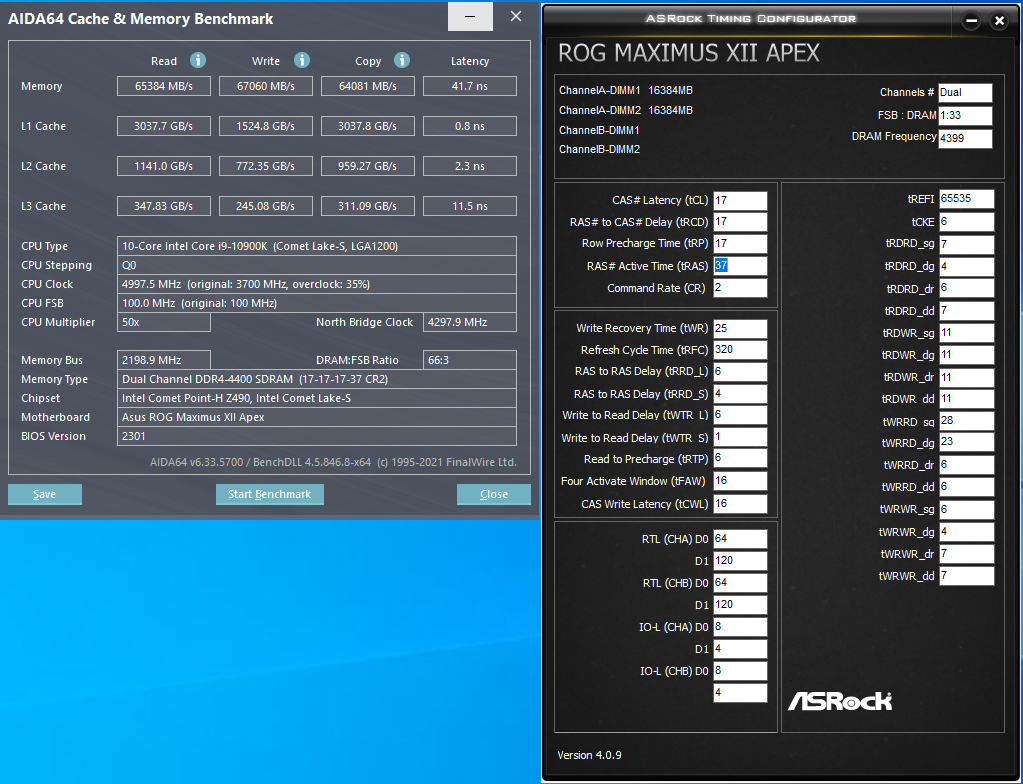
Task: Click the tREFI field 65535
Action: point(966,200)
